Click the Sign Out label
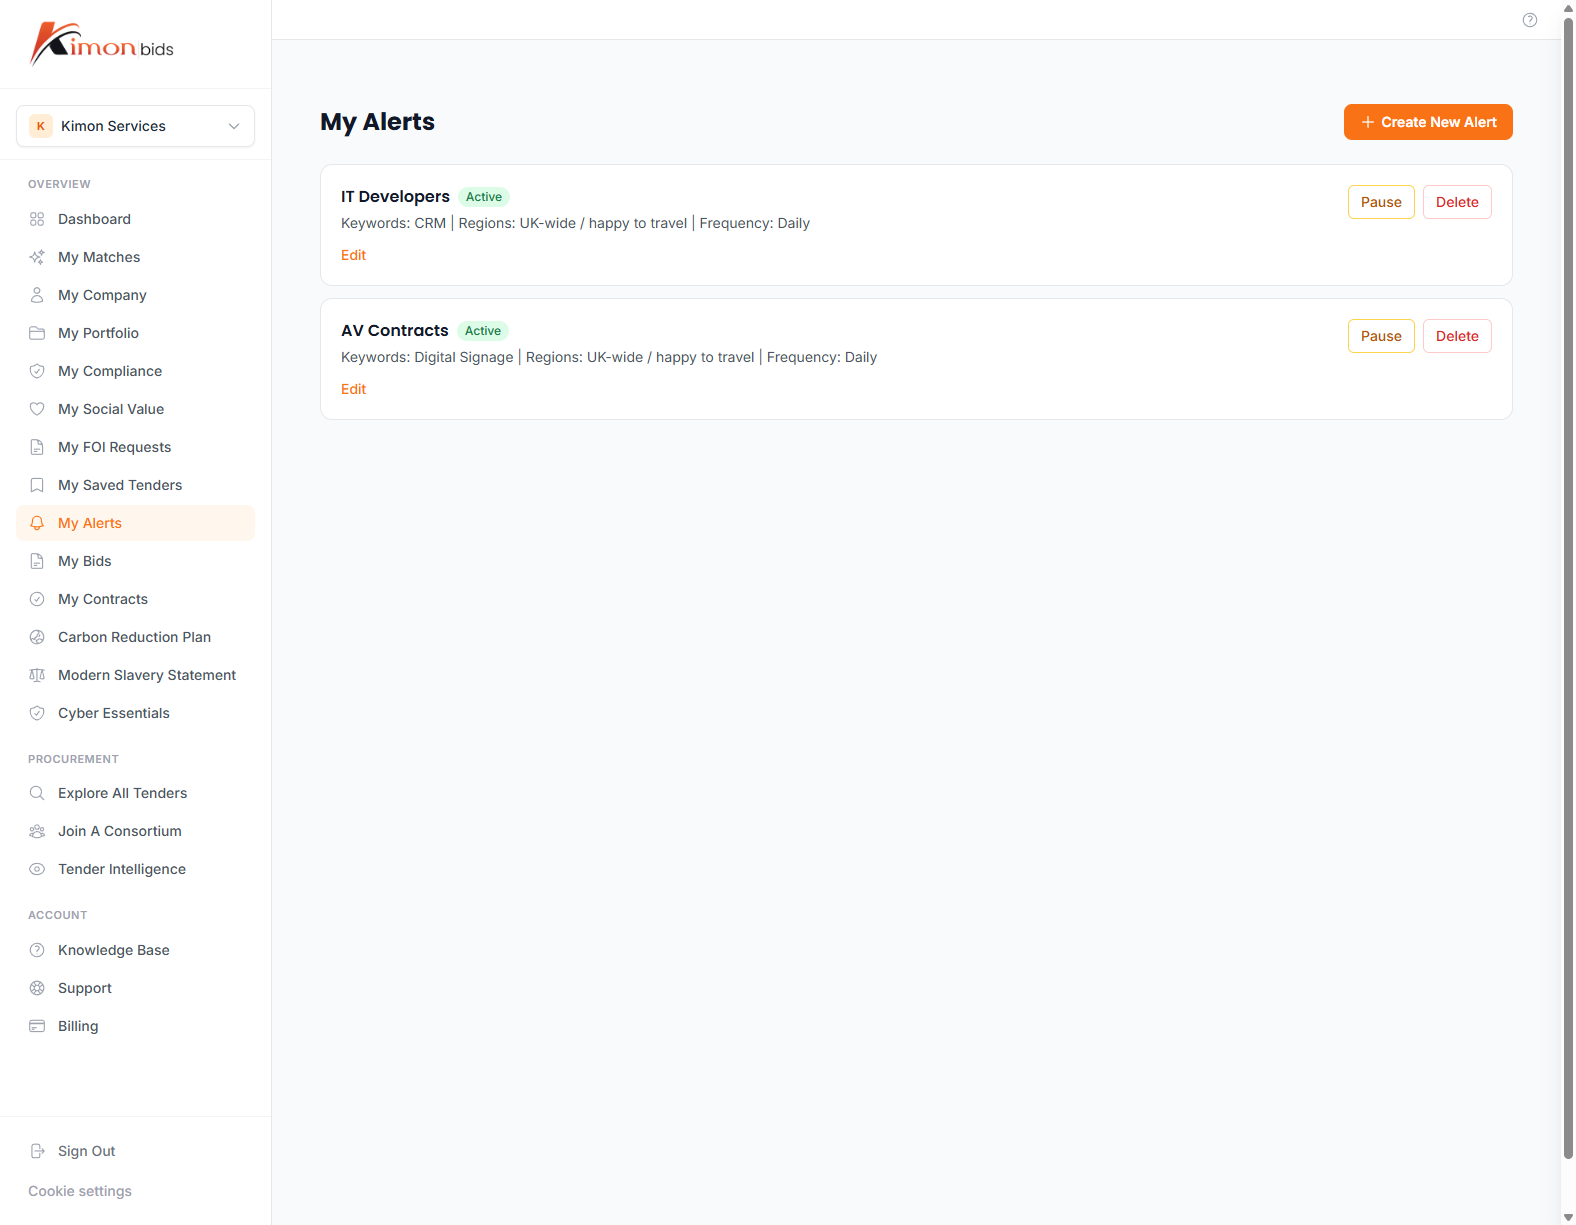 click(x=87, y=1151)
